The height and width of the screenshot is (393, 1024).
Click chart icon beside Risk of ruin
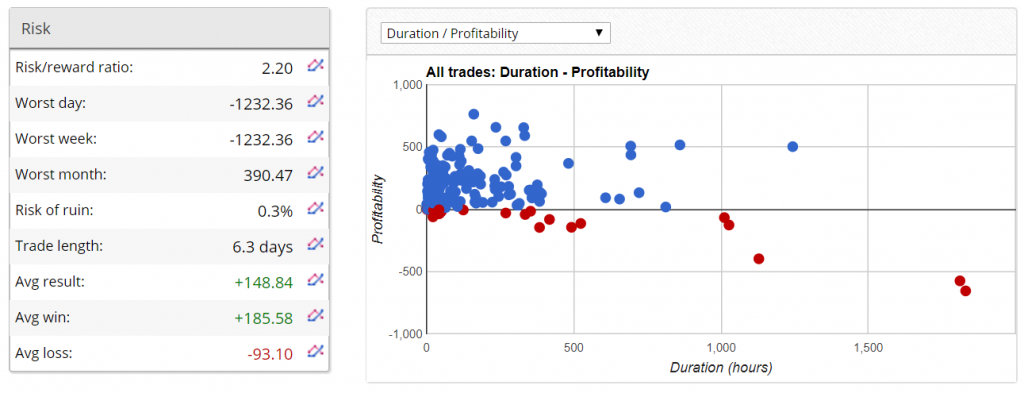click(315, 208)
